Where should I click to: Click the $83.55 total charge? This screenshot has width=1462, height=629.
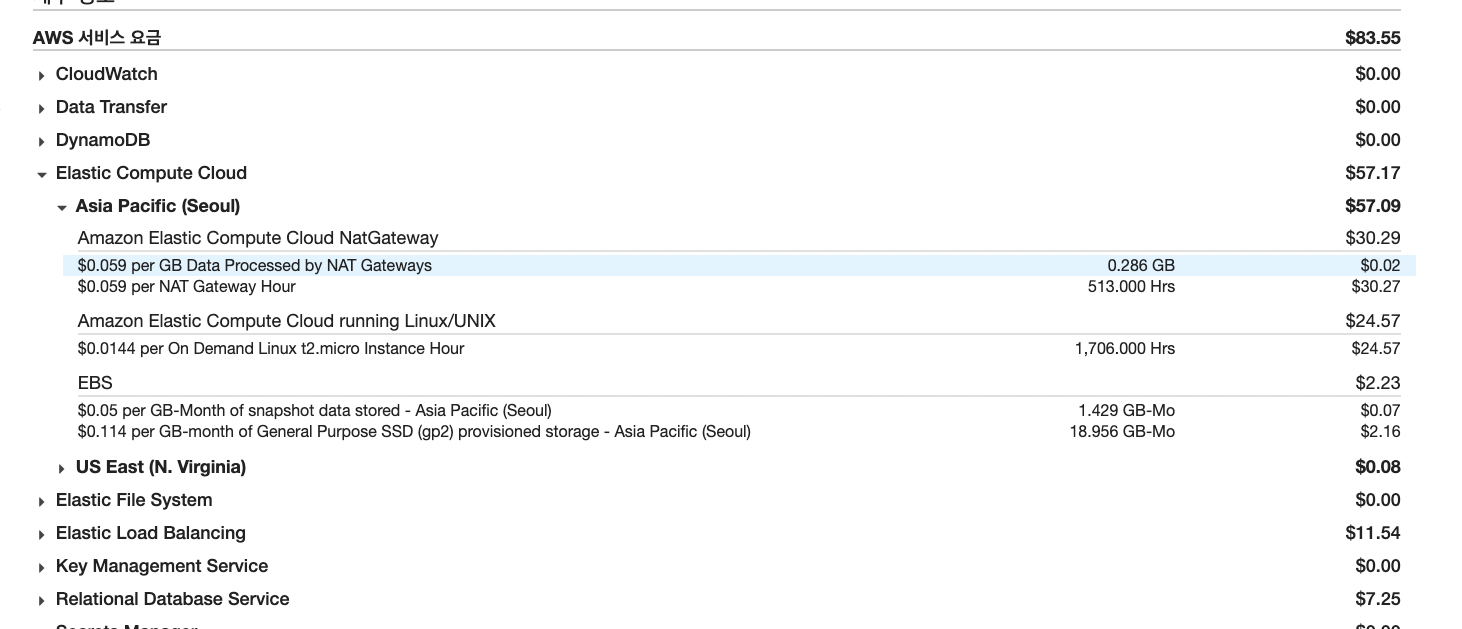(x=1373, y=38)
